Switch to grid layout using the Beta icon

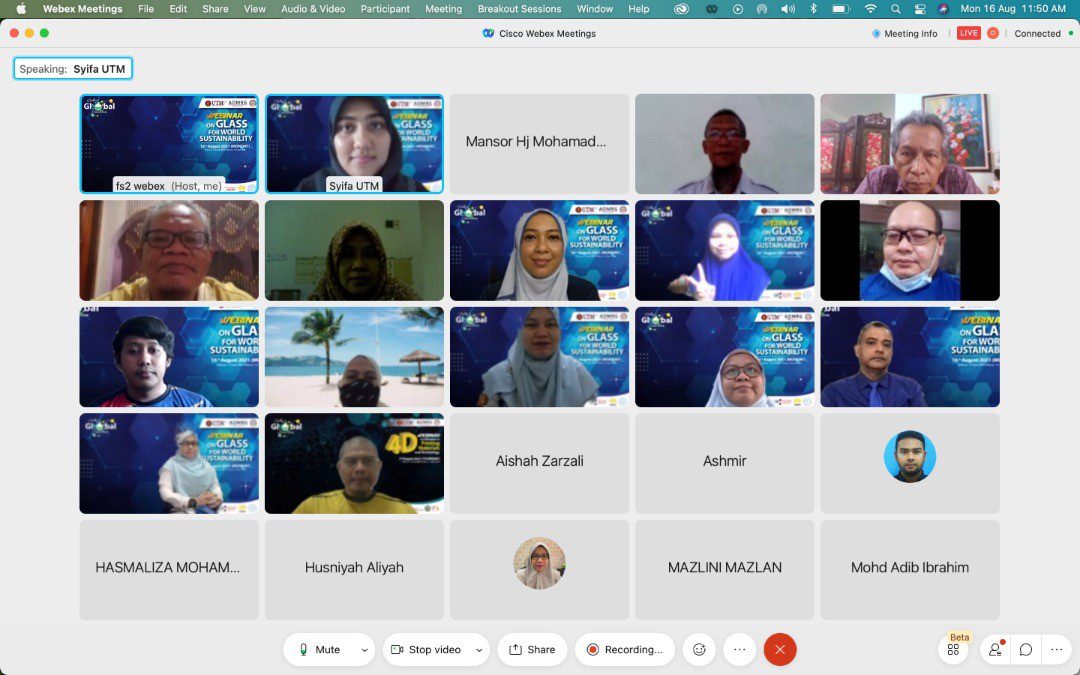coord(953,649)
